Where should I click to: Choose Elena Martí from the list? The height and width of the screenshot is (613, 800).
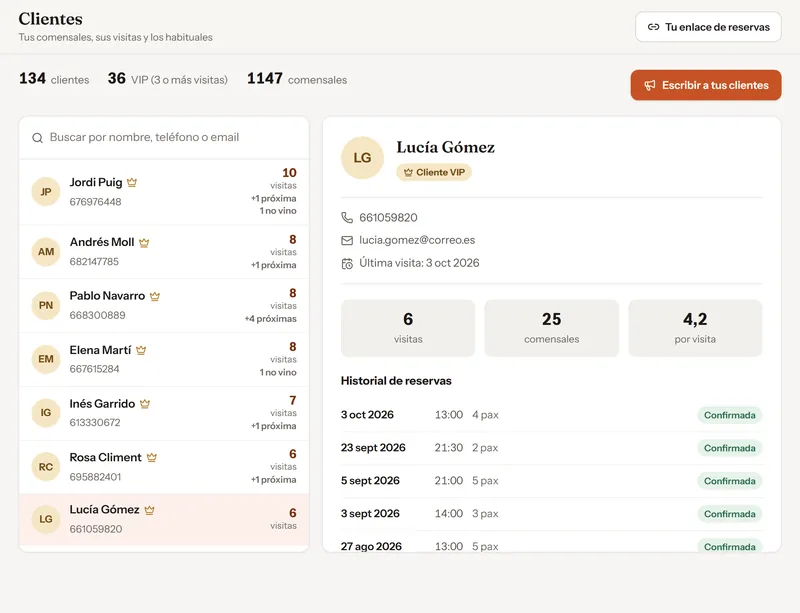click(164, 359)
